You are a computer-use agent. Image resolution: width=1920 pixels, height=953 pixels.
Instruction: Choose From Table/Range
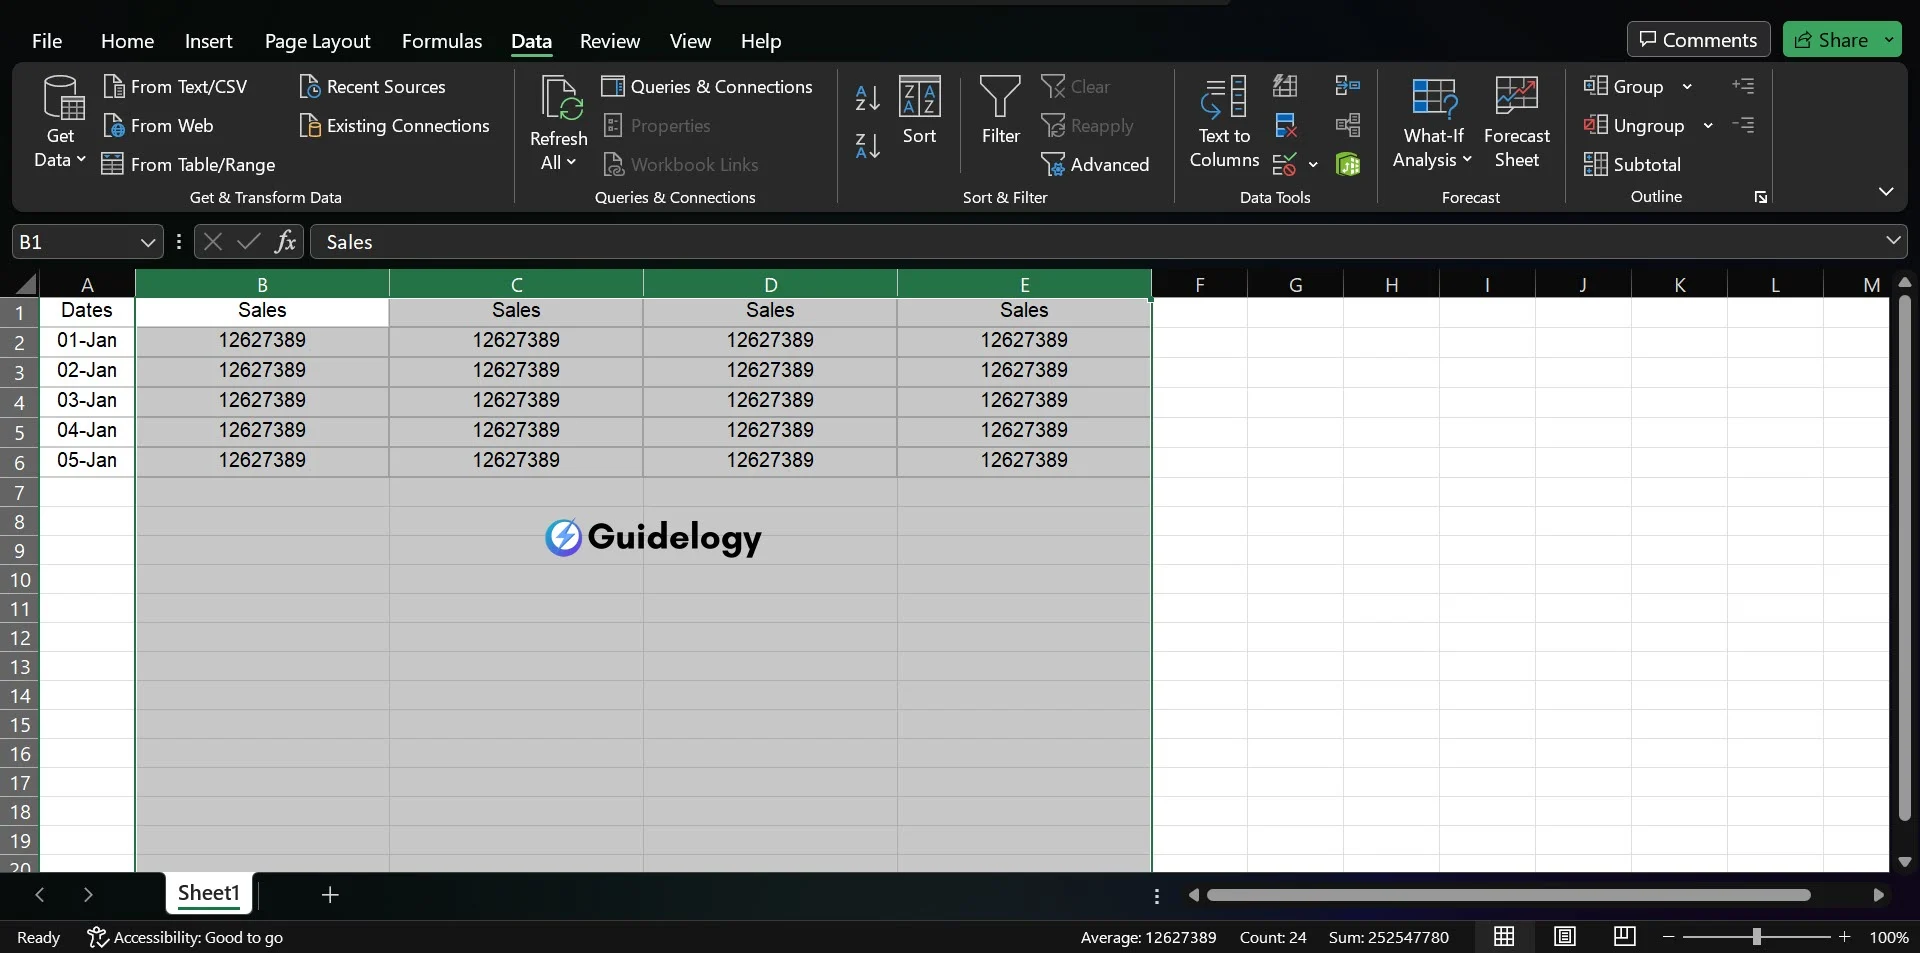[x=189, y=165]
